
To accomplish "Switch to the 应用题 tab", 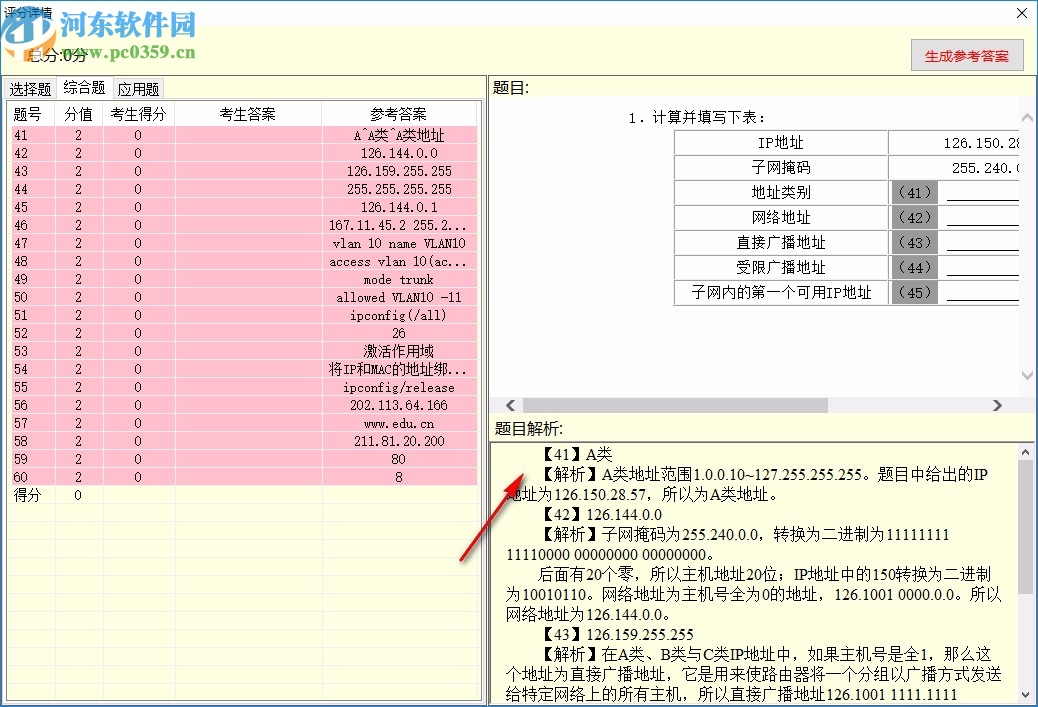I will point(138,89).
